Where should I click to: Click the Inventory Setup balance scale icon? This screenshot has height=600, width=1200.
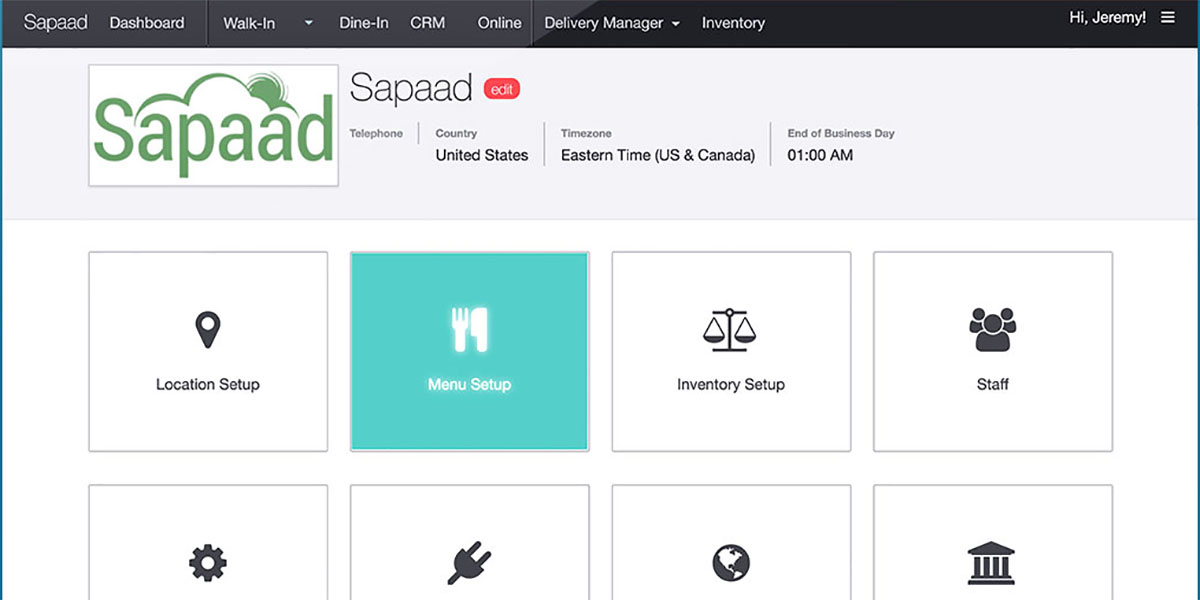coord(730,330)
